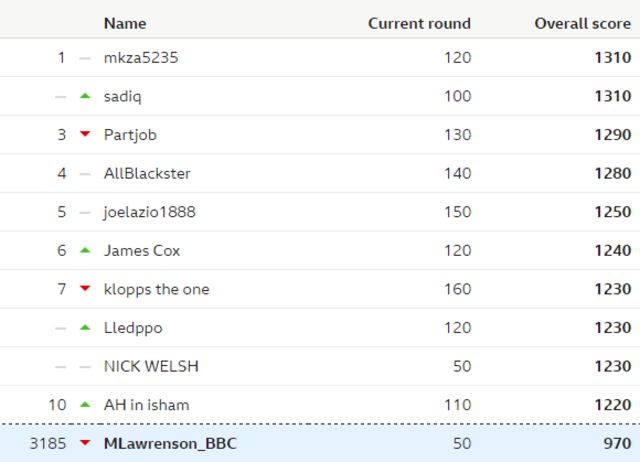Image resolution: width=640 pixels, height=462 pixels.
Task: Click red down arrow beside MLawrenson_BBC
Action: coord(85,443)
